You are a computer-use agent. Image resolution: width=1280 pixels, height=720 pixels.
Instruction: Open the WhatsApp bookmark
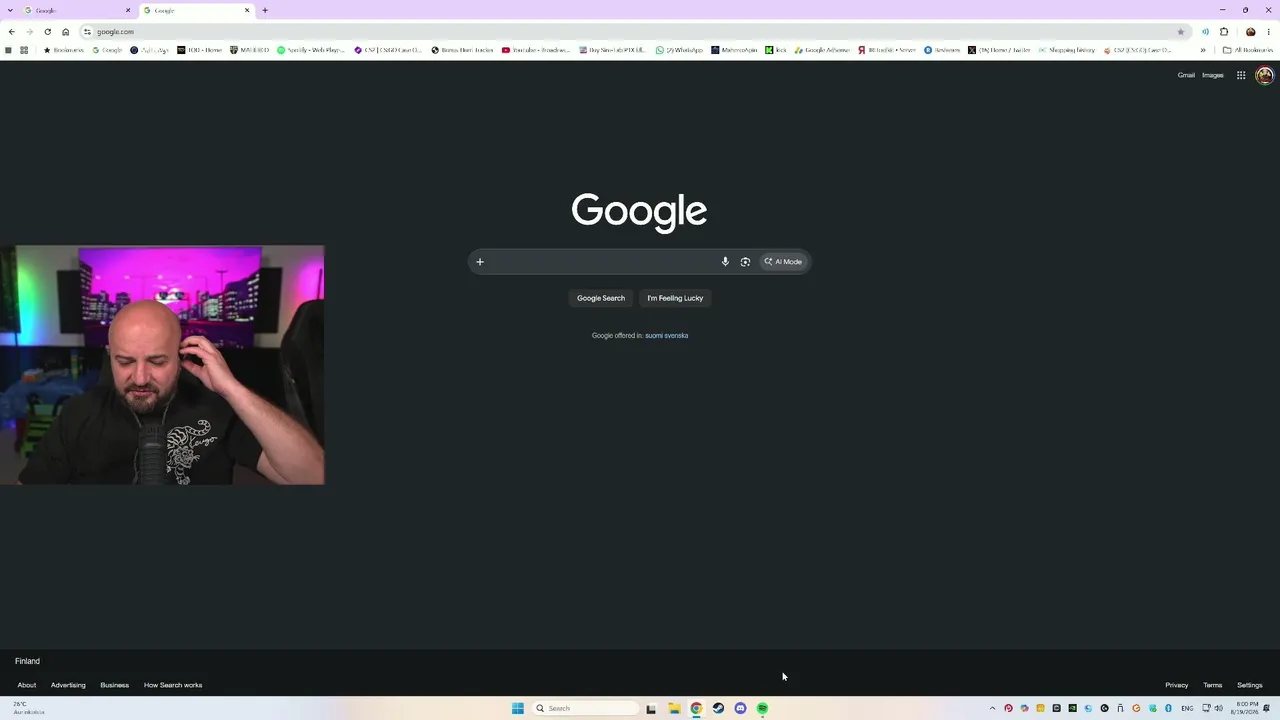pos(680,50)
